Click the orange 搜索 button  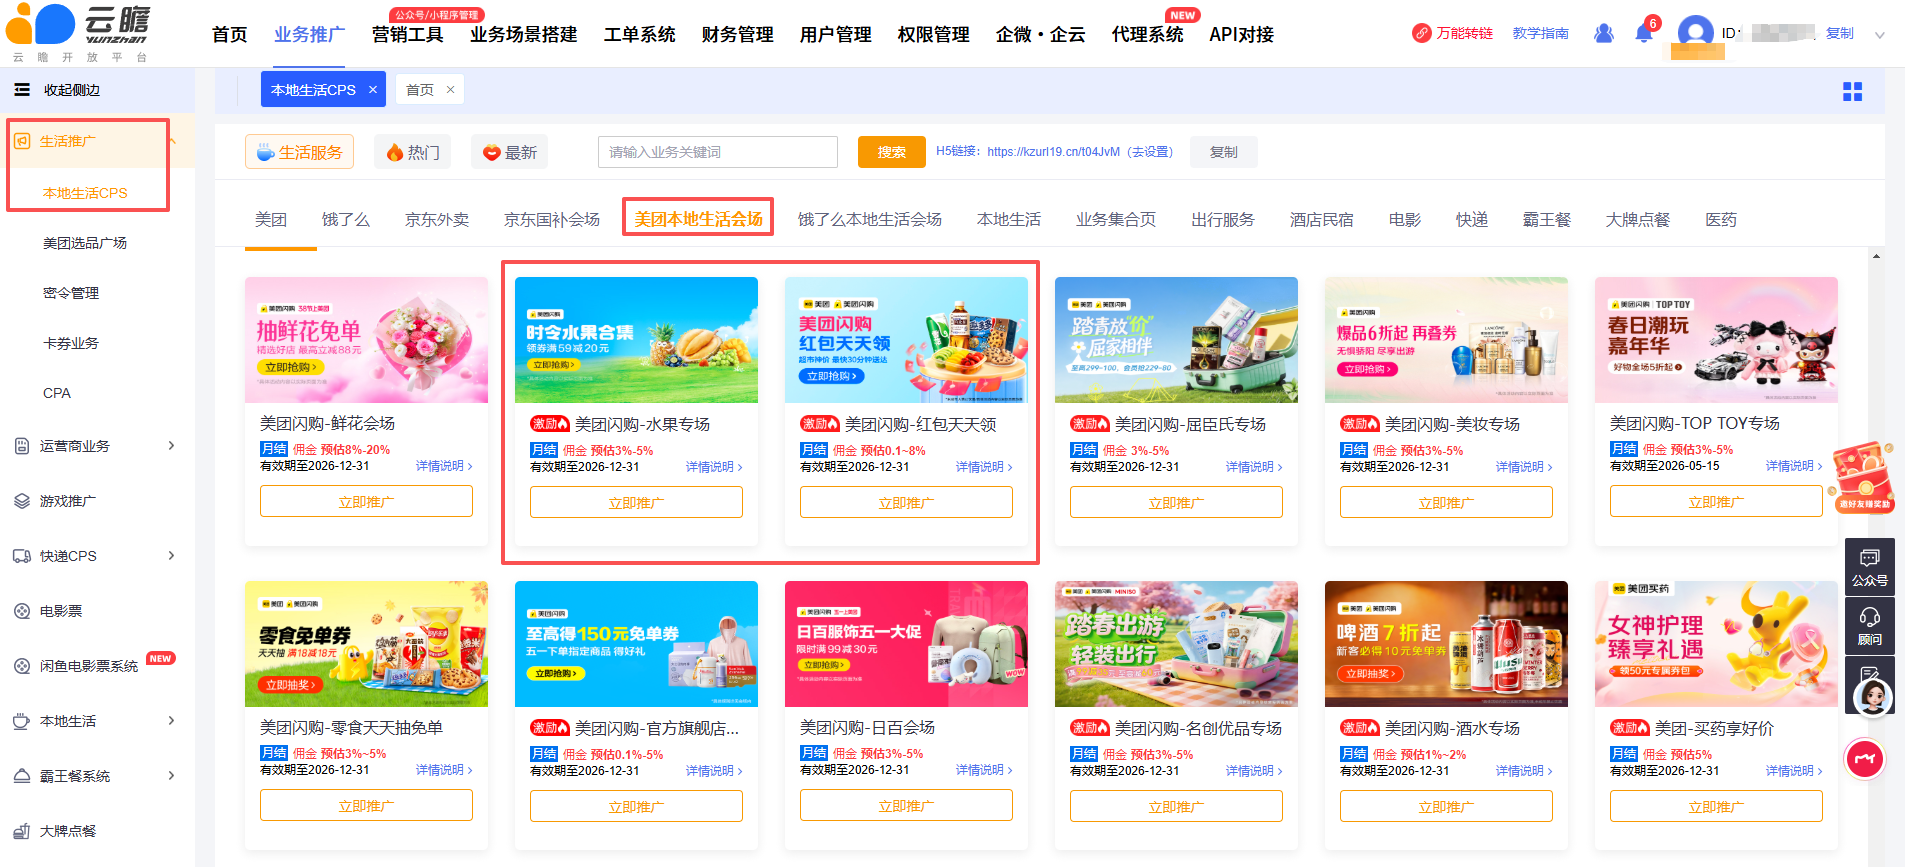tap(891, 152)
